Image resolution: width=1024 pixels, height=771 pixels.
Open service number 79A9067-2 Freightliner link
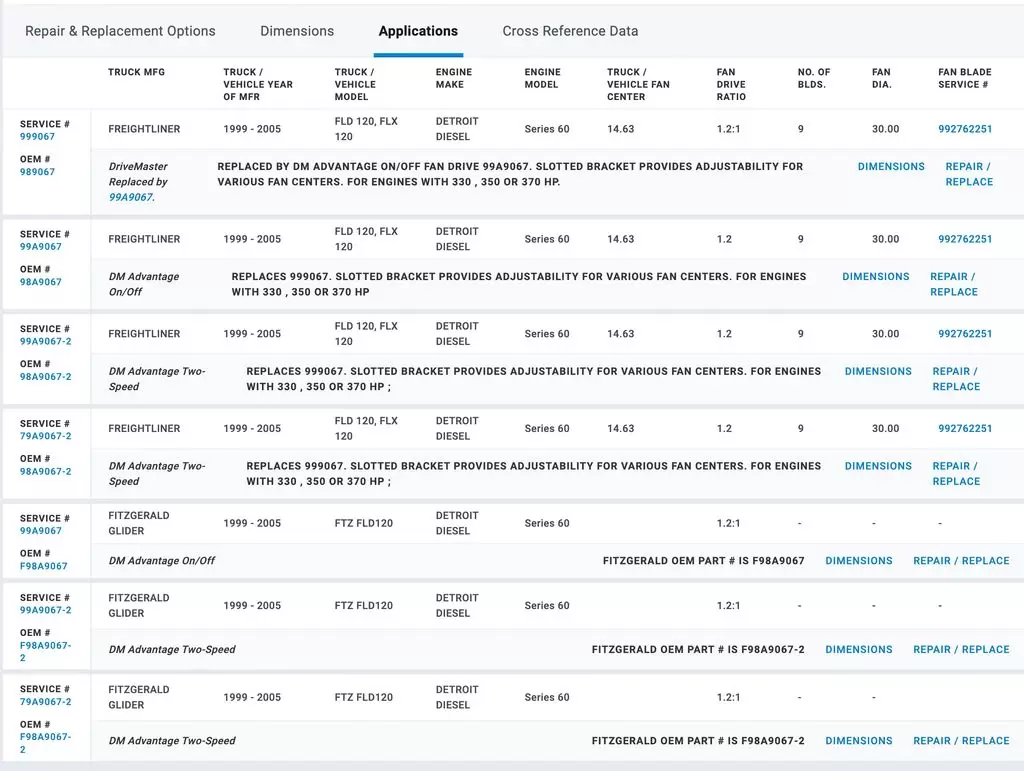click(46, 436)
